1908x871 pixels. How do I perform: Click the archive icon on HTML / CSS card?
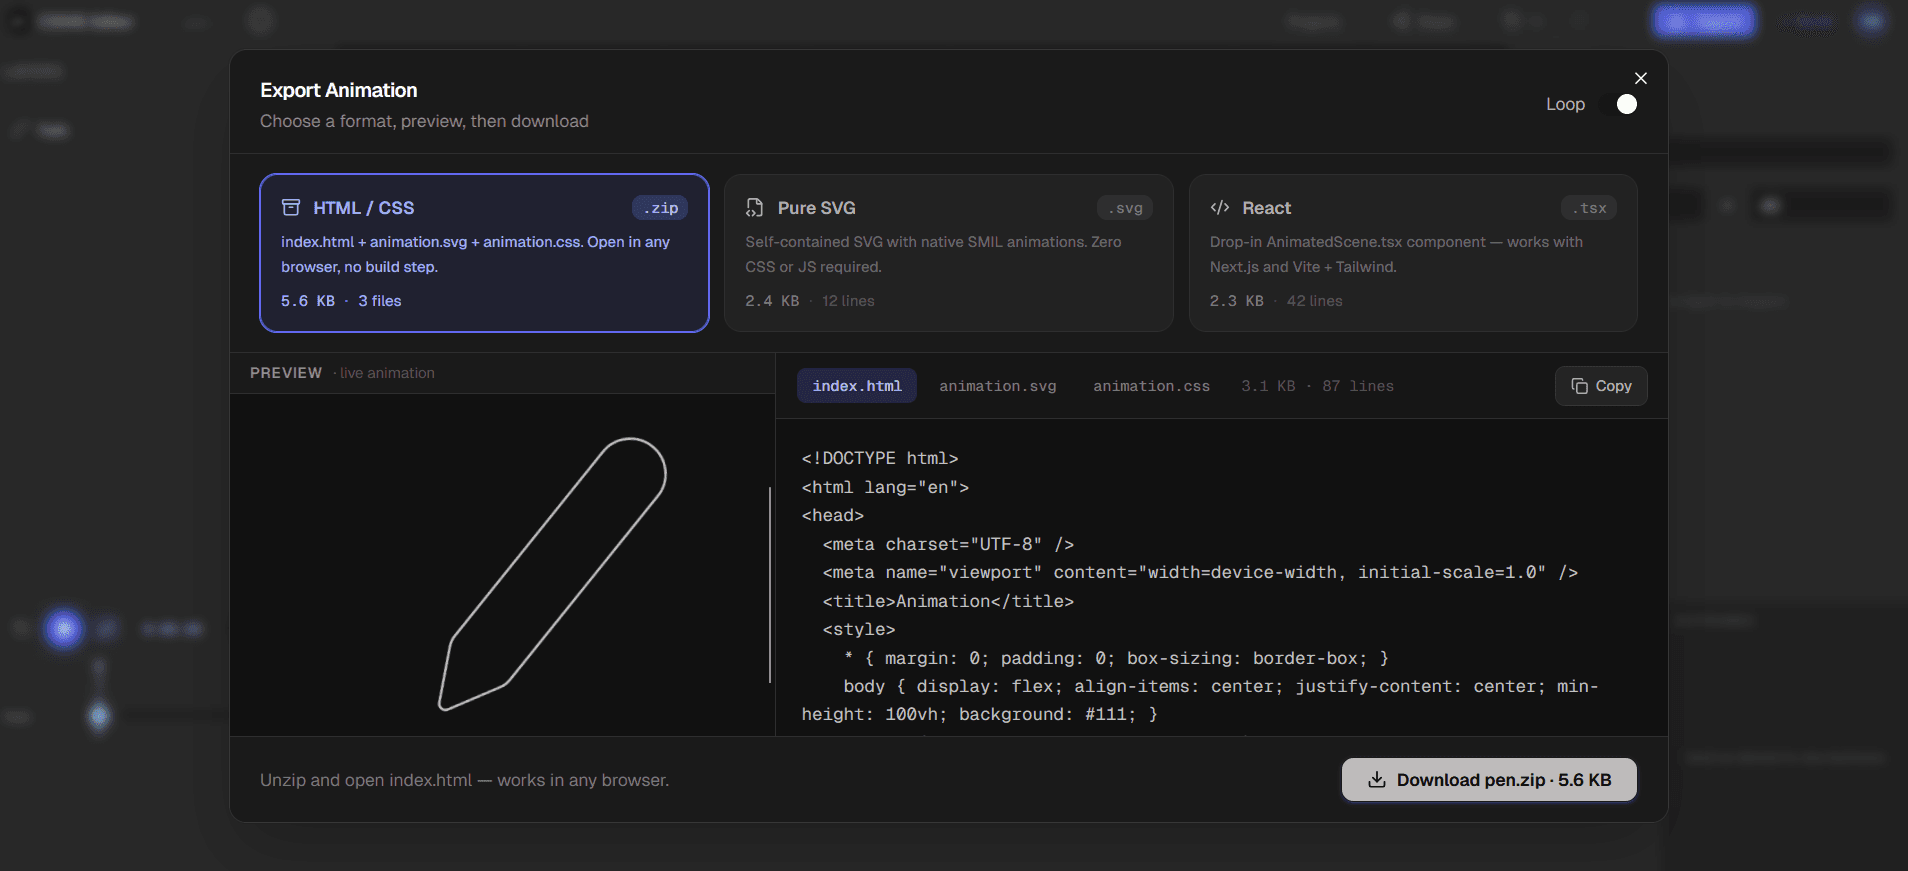click(x=291, y=208)
